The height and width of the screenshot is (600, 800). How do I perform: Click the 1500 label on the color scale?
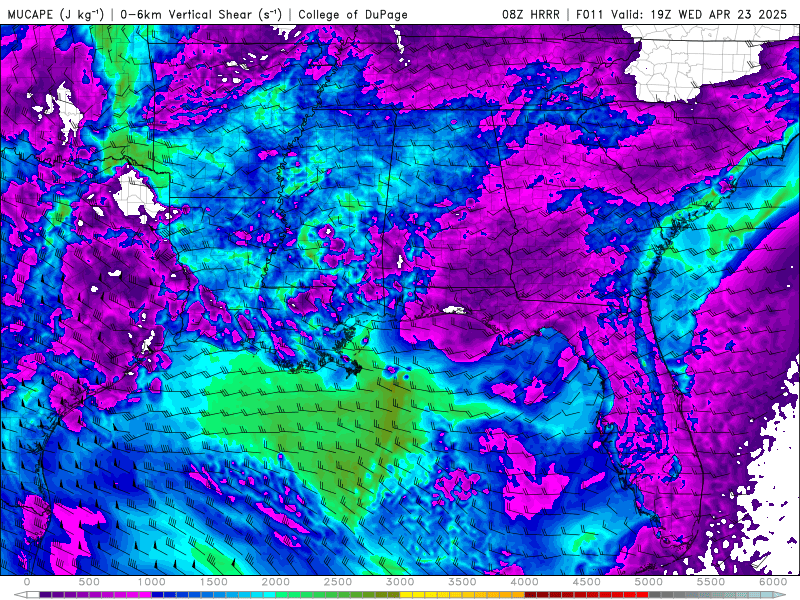[x=214, y=582]
